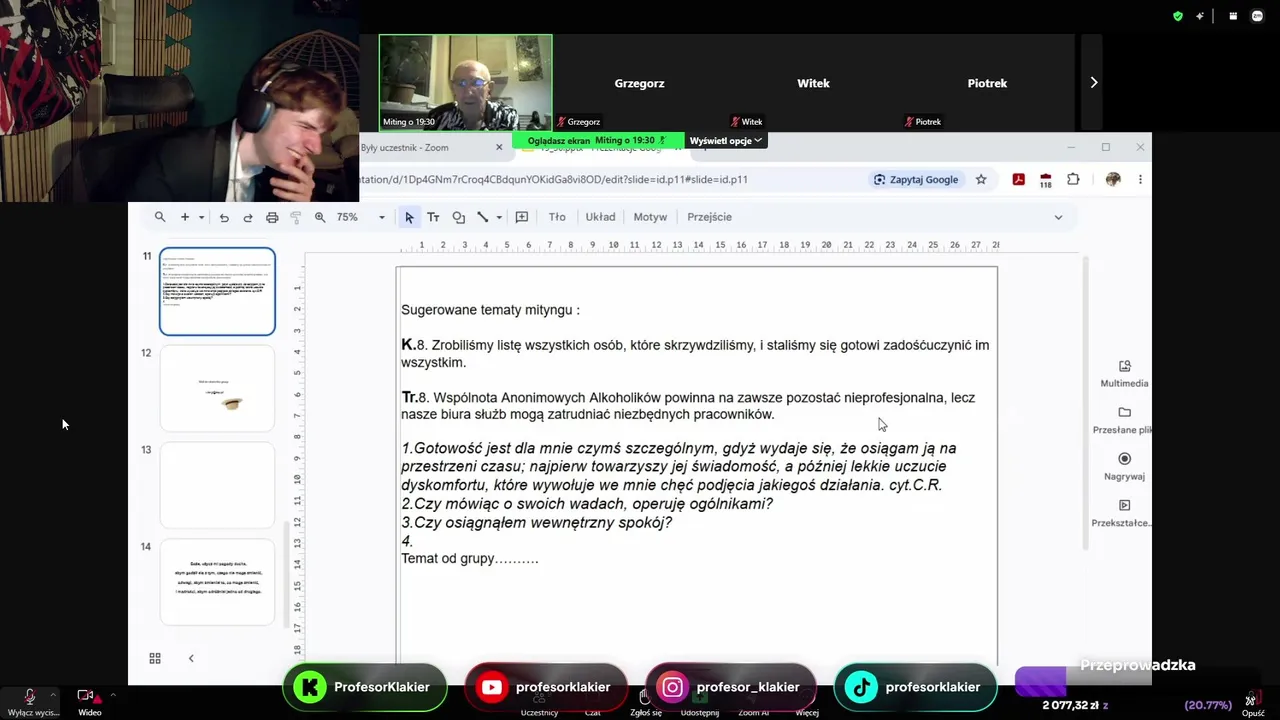Add a new slide with plus icon

coord(185,217)
